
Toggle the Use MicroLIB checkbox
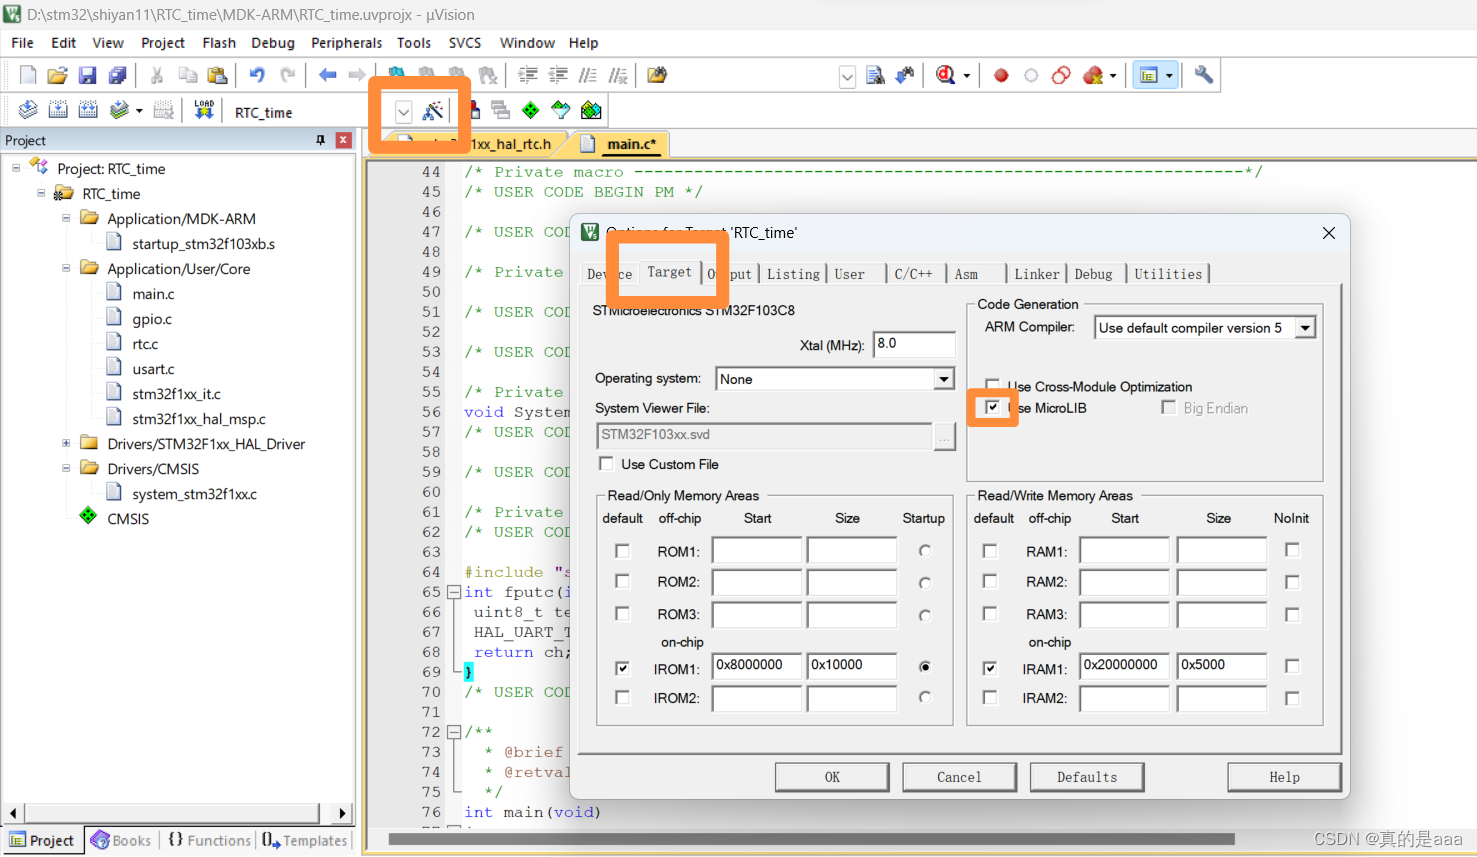click(992, 407)
